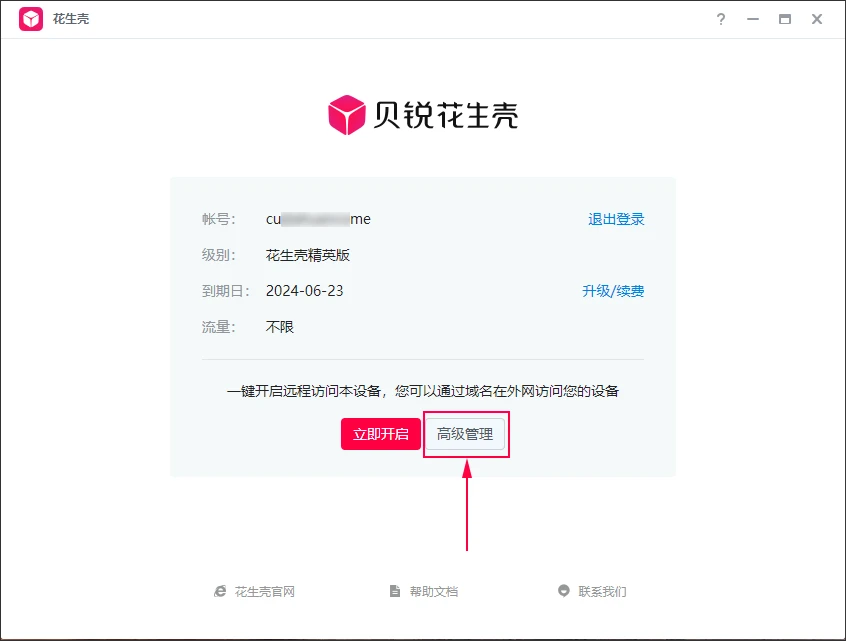Close the 花生壳 window

point(817,19)
